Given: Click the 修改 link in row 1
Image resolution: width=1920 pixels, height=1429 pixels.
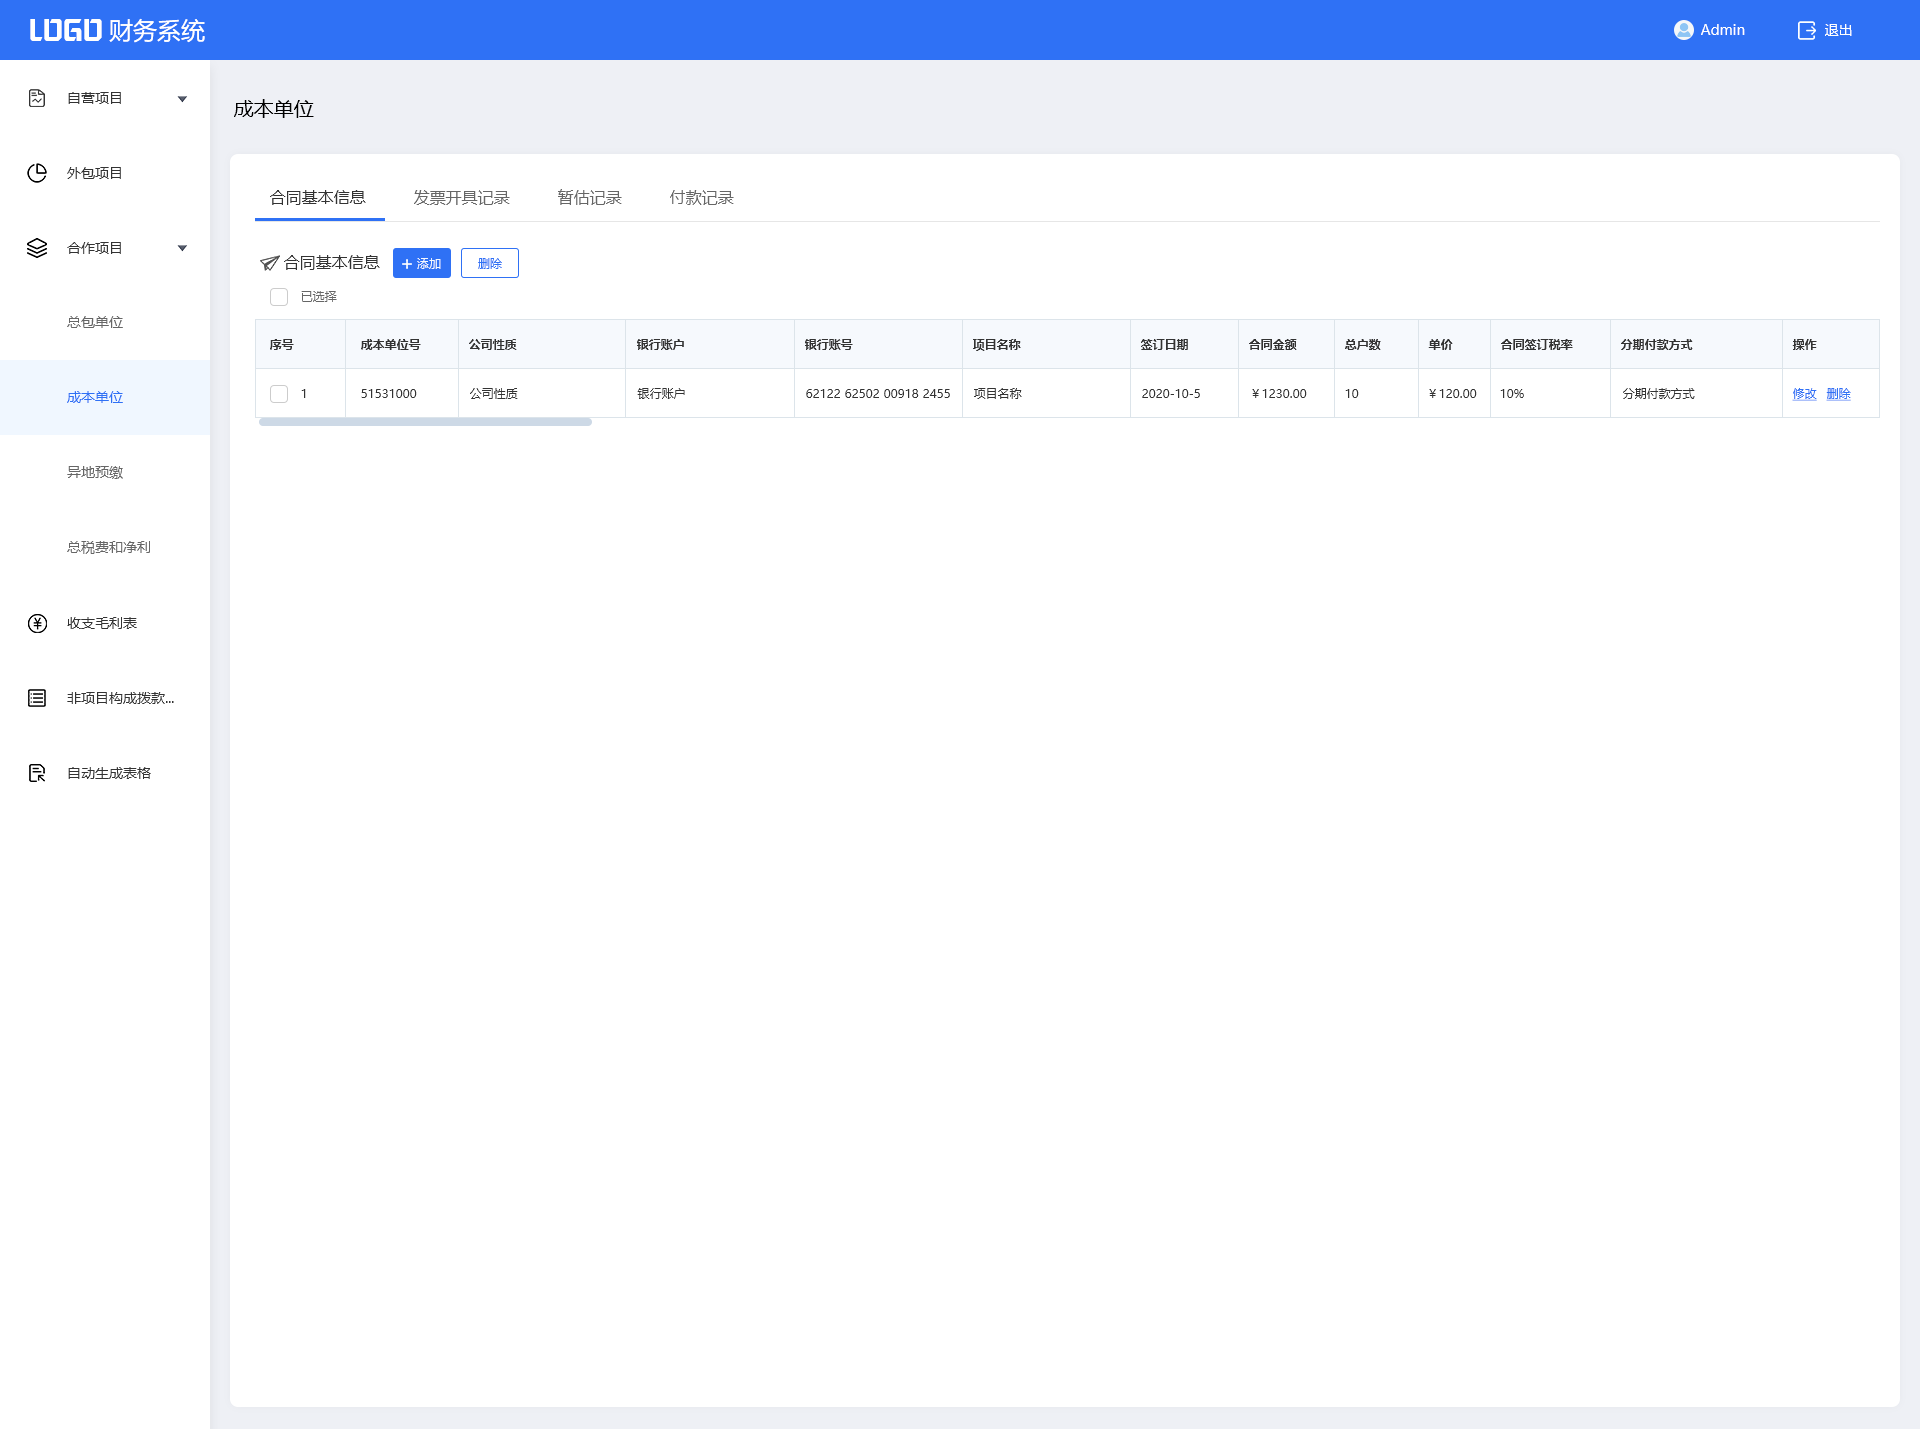Looking at the screenshot, I should (1804, 394).
